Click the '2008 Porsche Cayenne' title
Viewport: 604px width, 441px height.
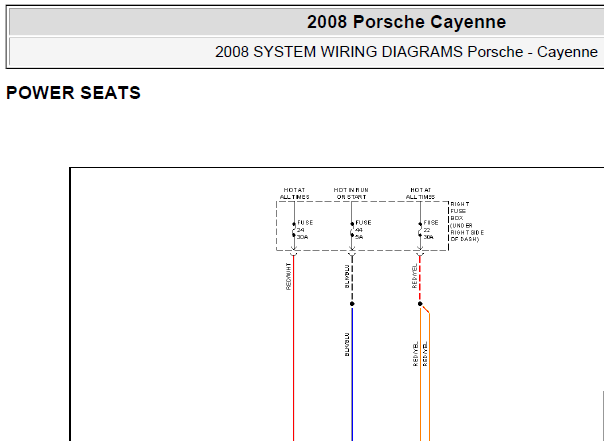point(406,22)
